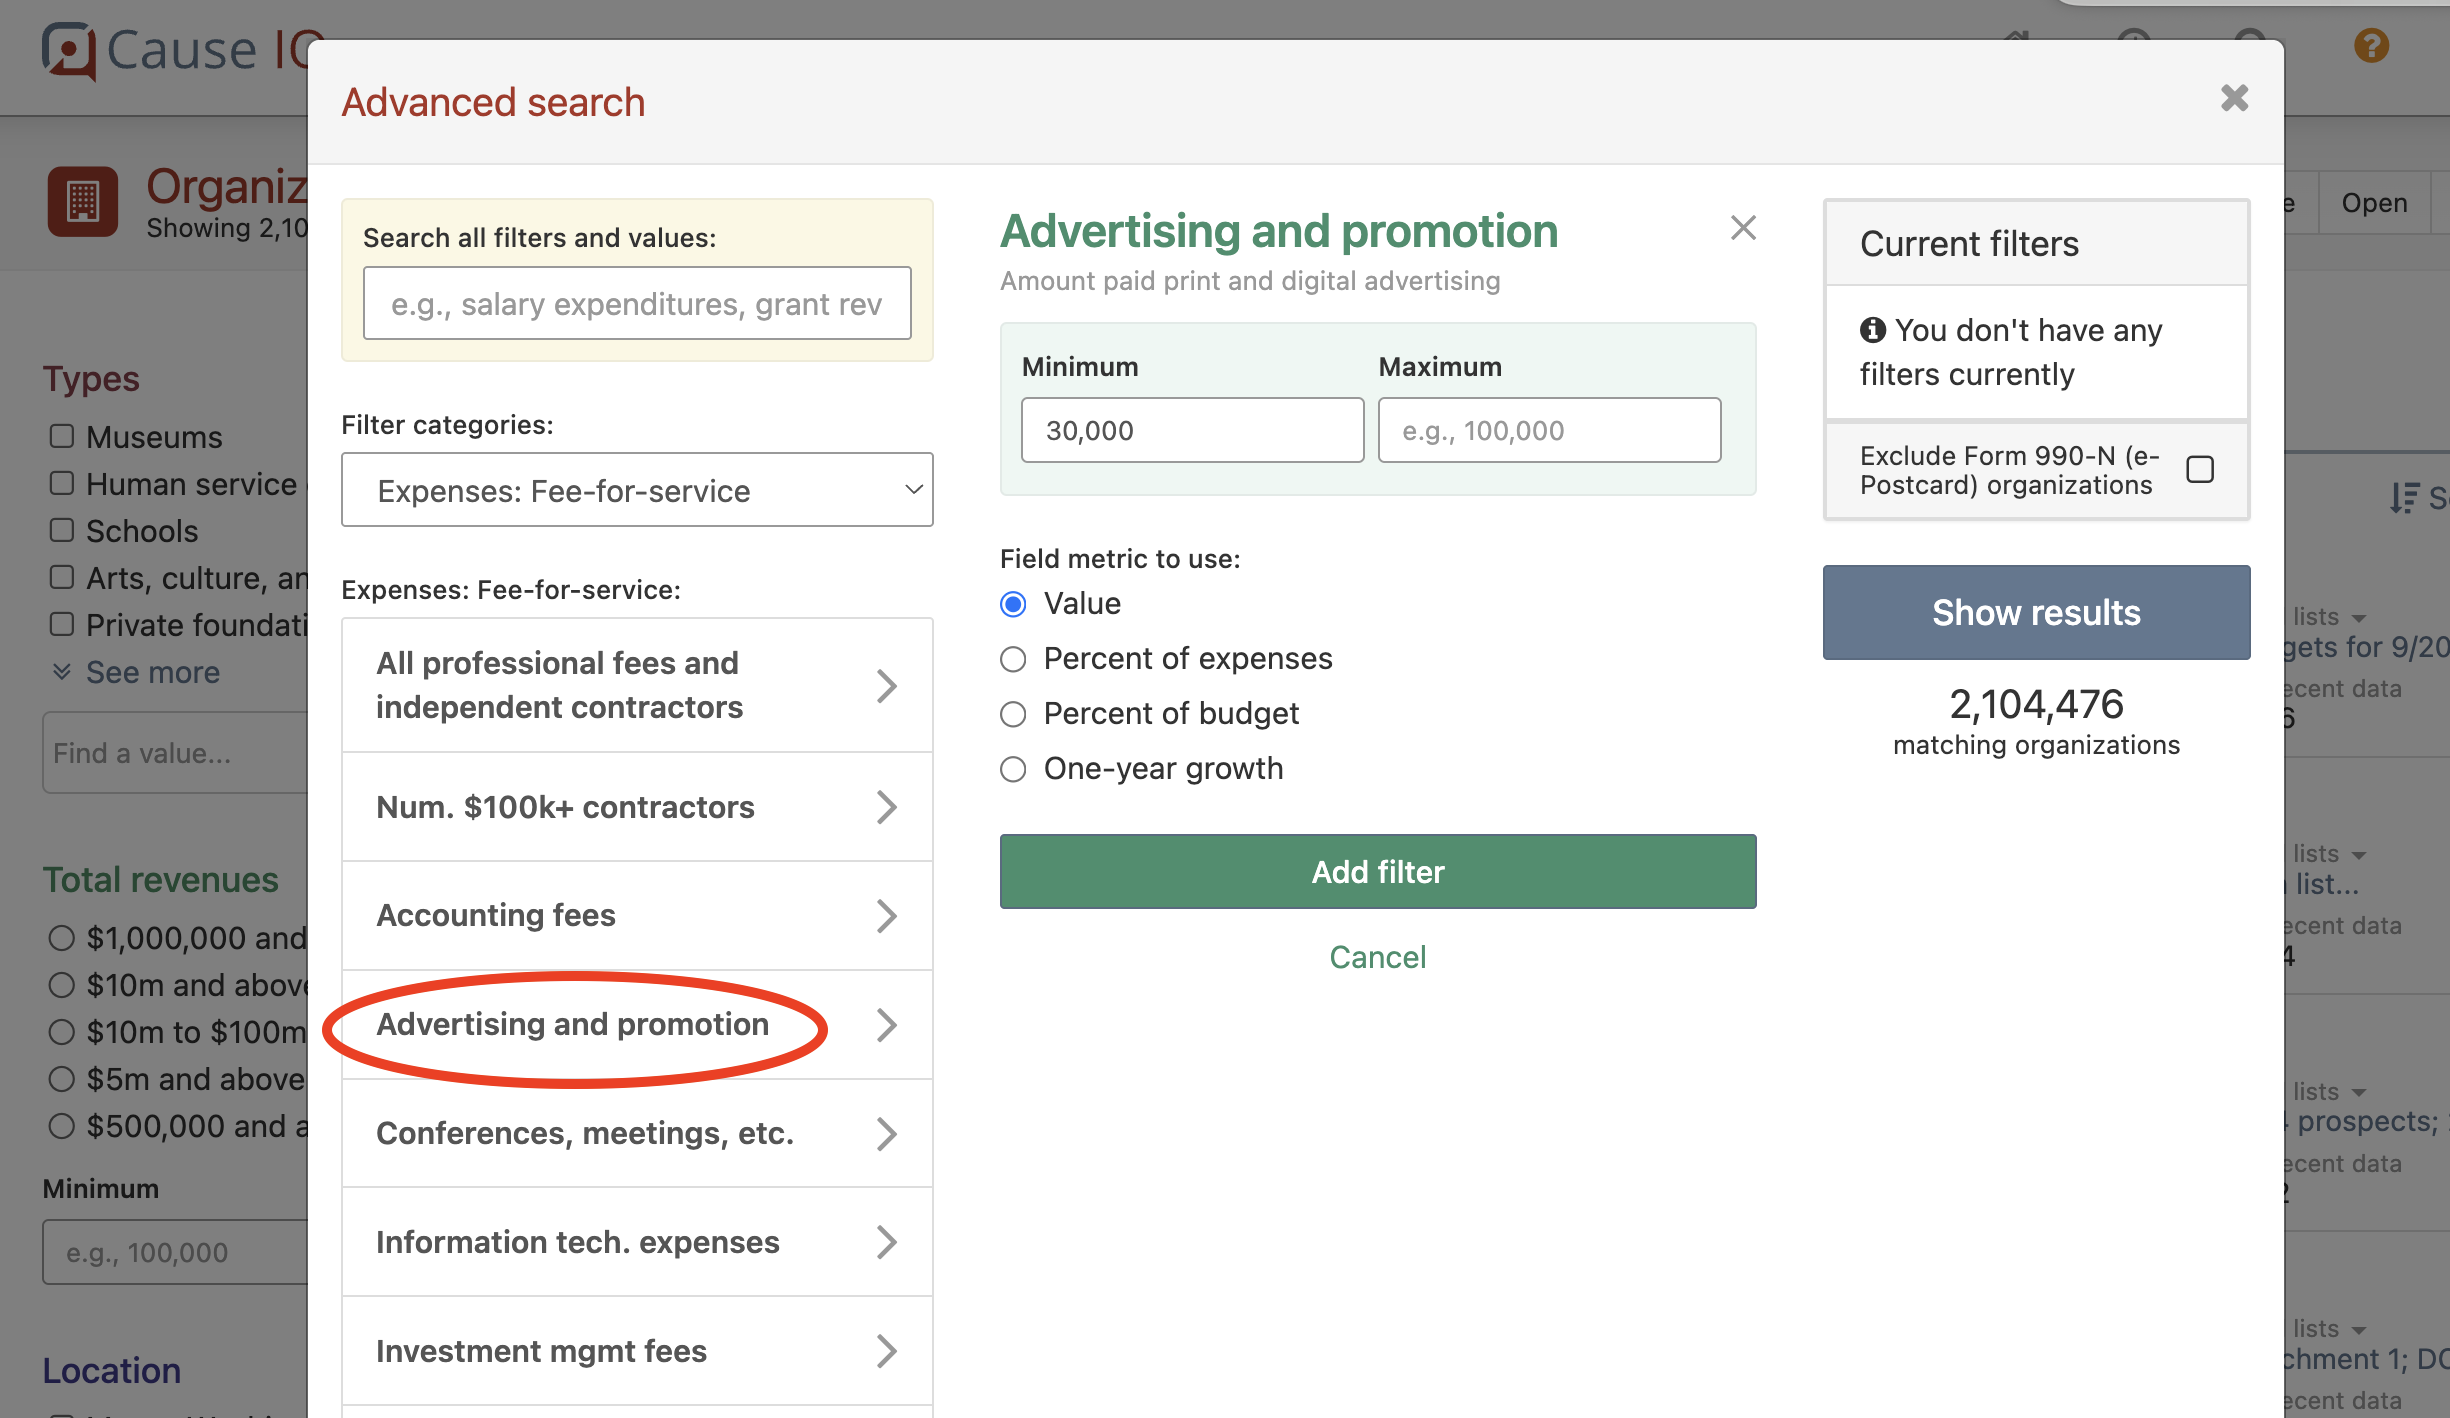Screen dimensions: 2450x1418
Task: Click the Cancel link below Add filter
Action: (x=1377, y=957)
